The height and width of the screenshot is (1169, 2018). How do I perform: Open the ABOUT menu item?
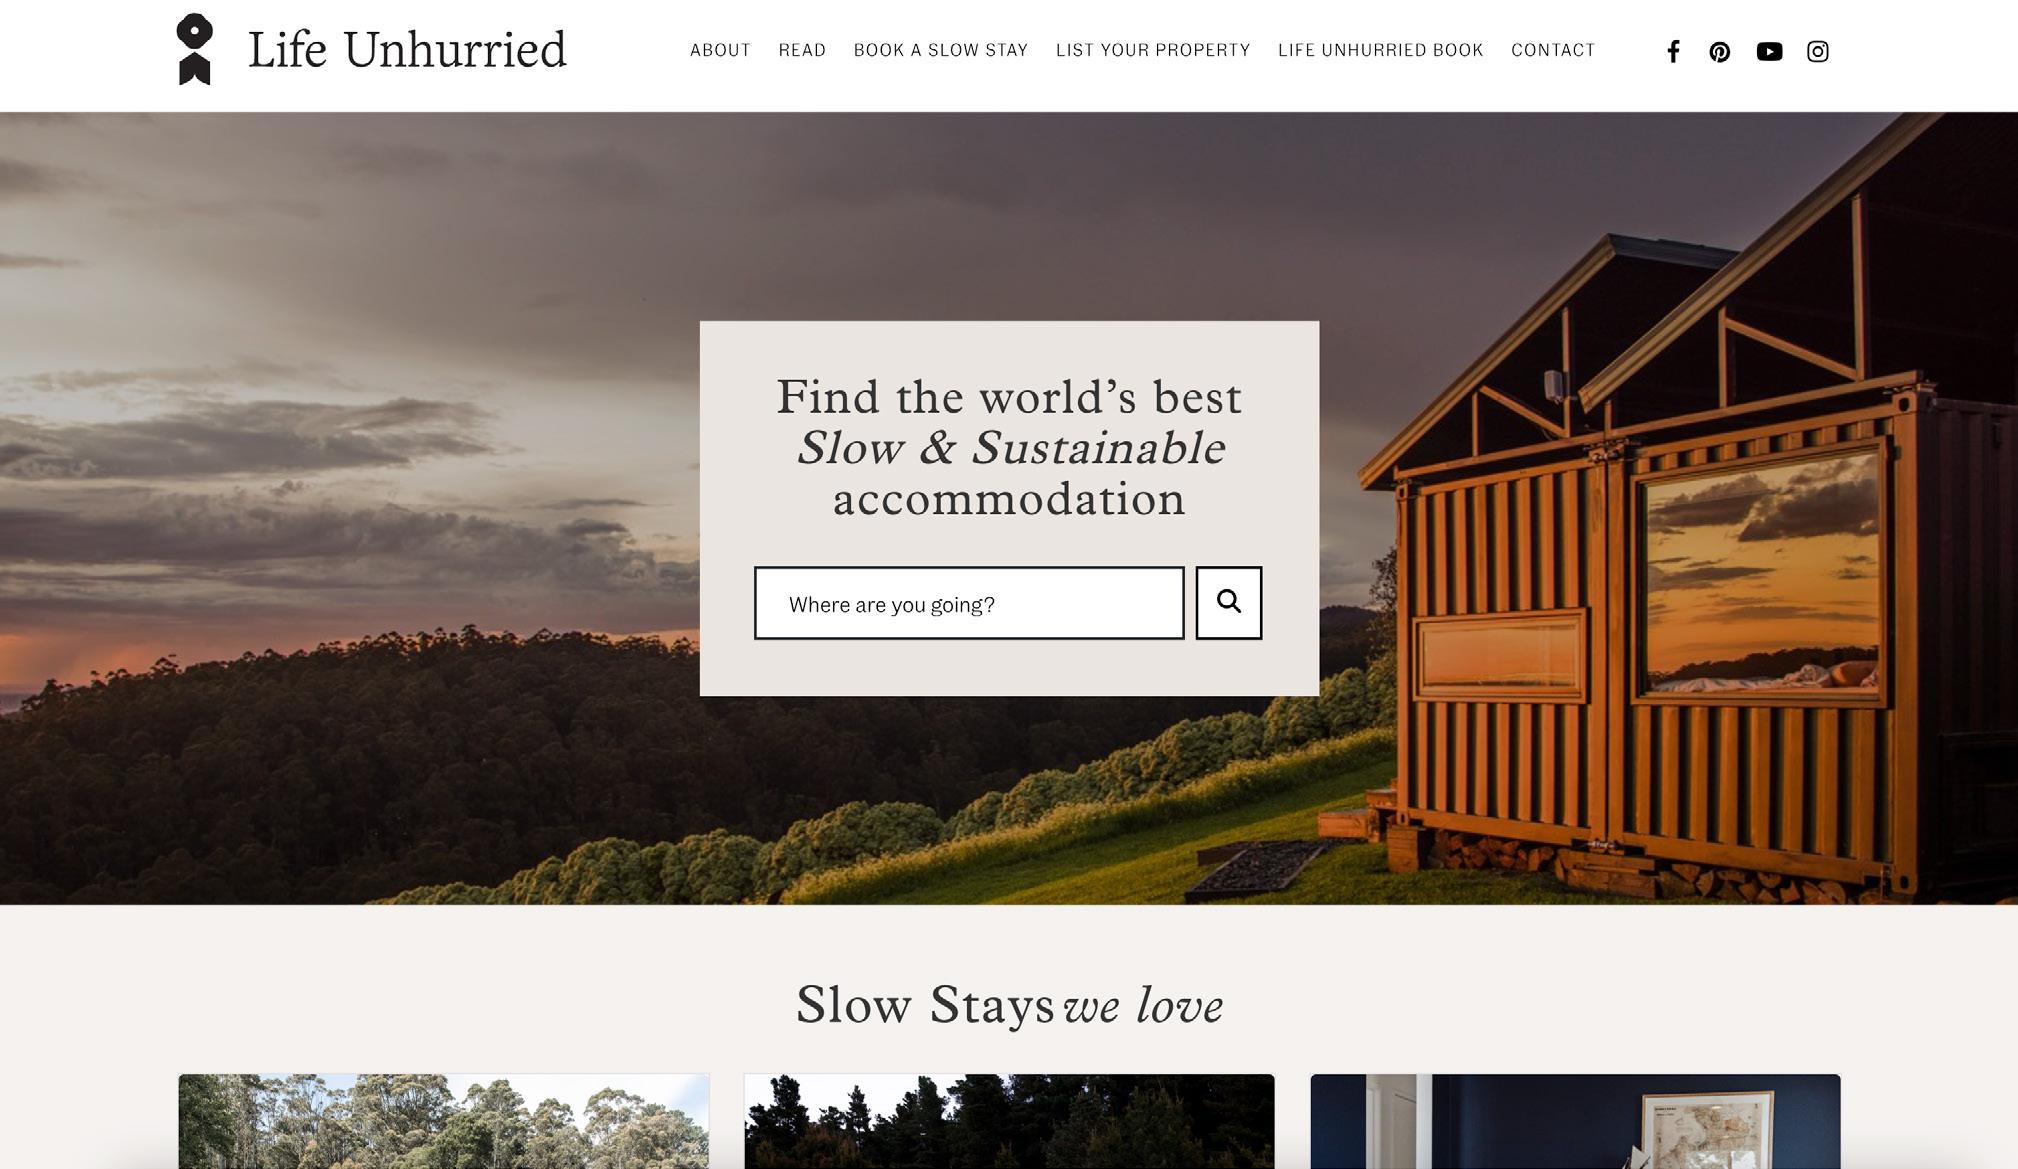720,50
